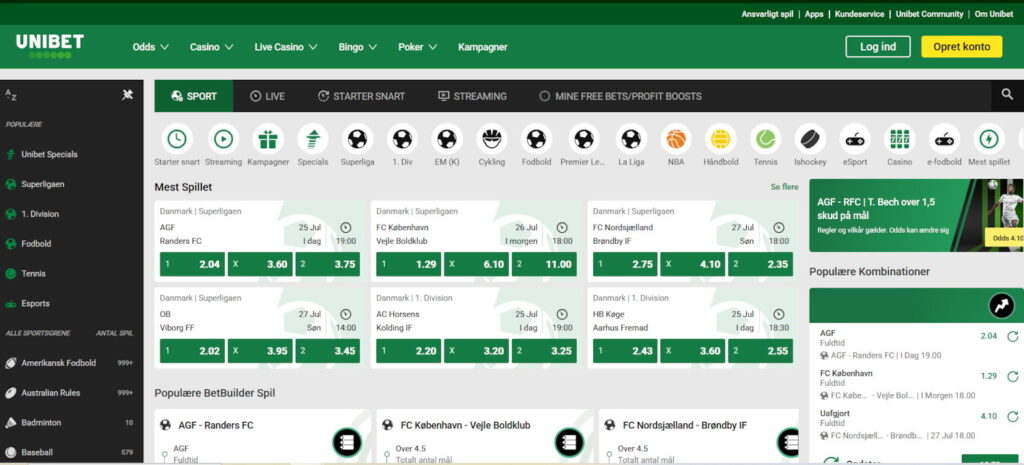
Task: Switch to the STREAMING tab
Action: click(x=472, y=96)
